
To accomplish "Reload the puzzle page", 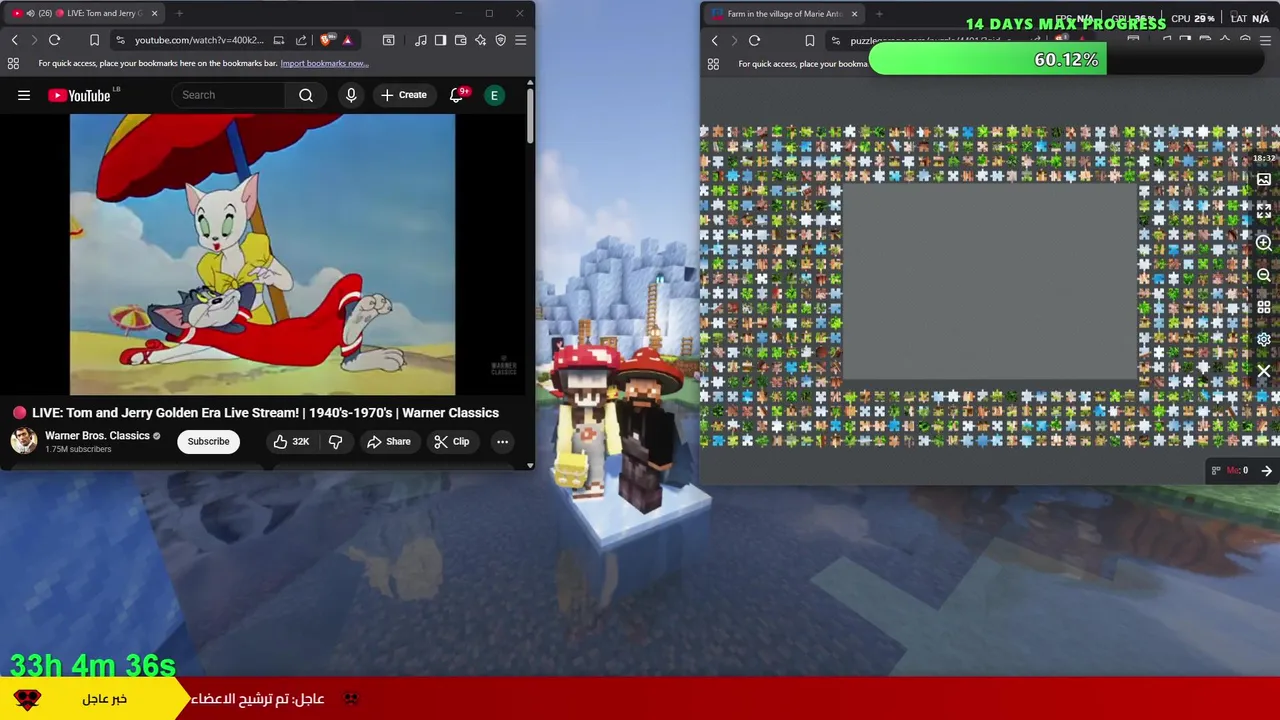I will [x=755, y=40].
